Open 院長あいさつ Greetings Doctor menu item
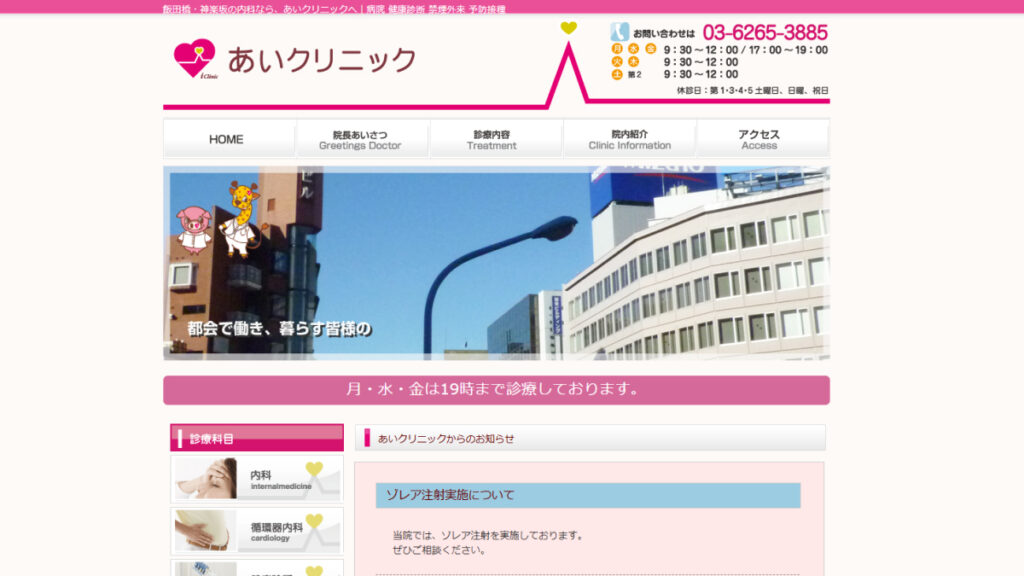Image resolution: width=1024 pixels, height=576 pixels. pyautogui.click(x=362, y=139)
